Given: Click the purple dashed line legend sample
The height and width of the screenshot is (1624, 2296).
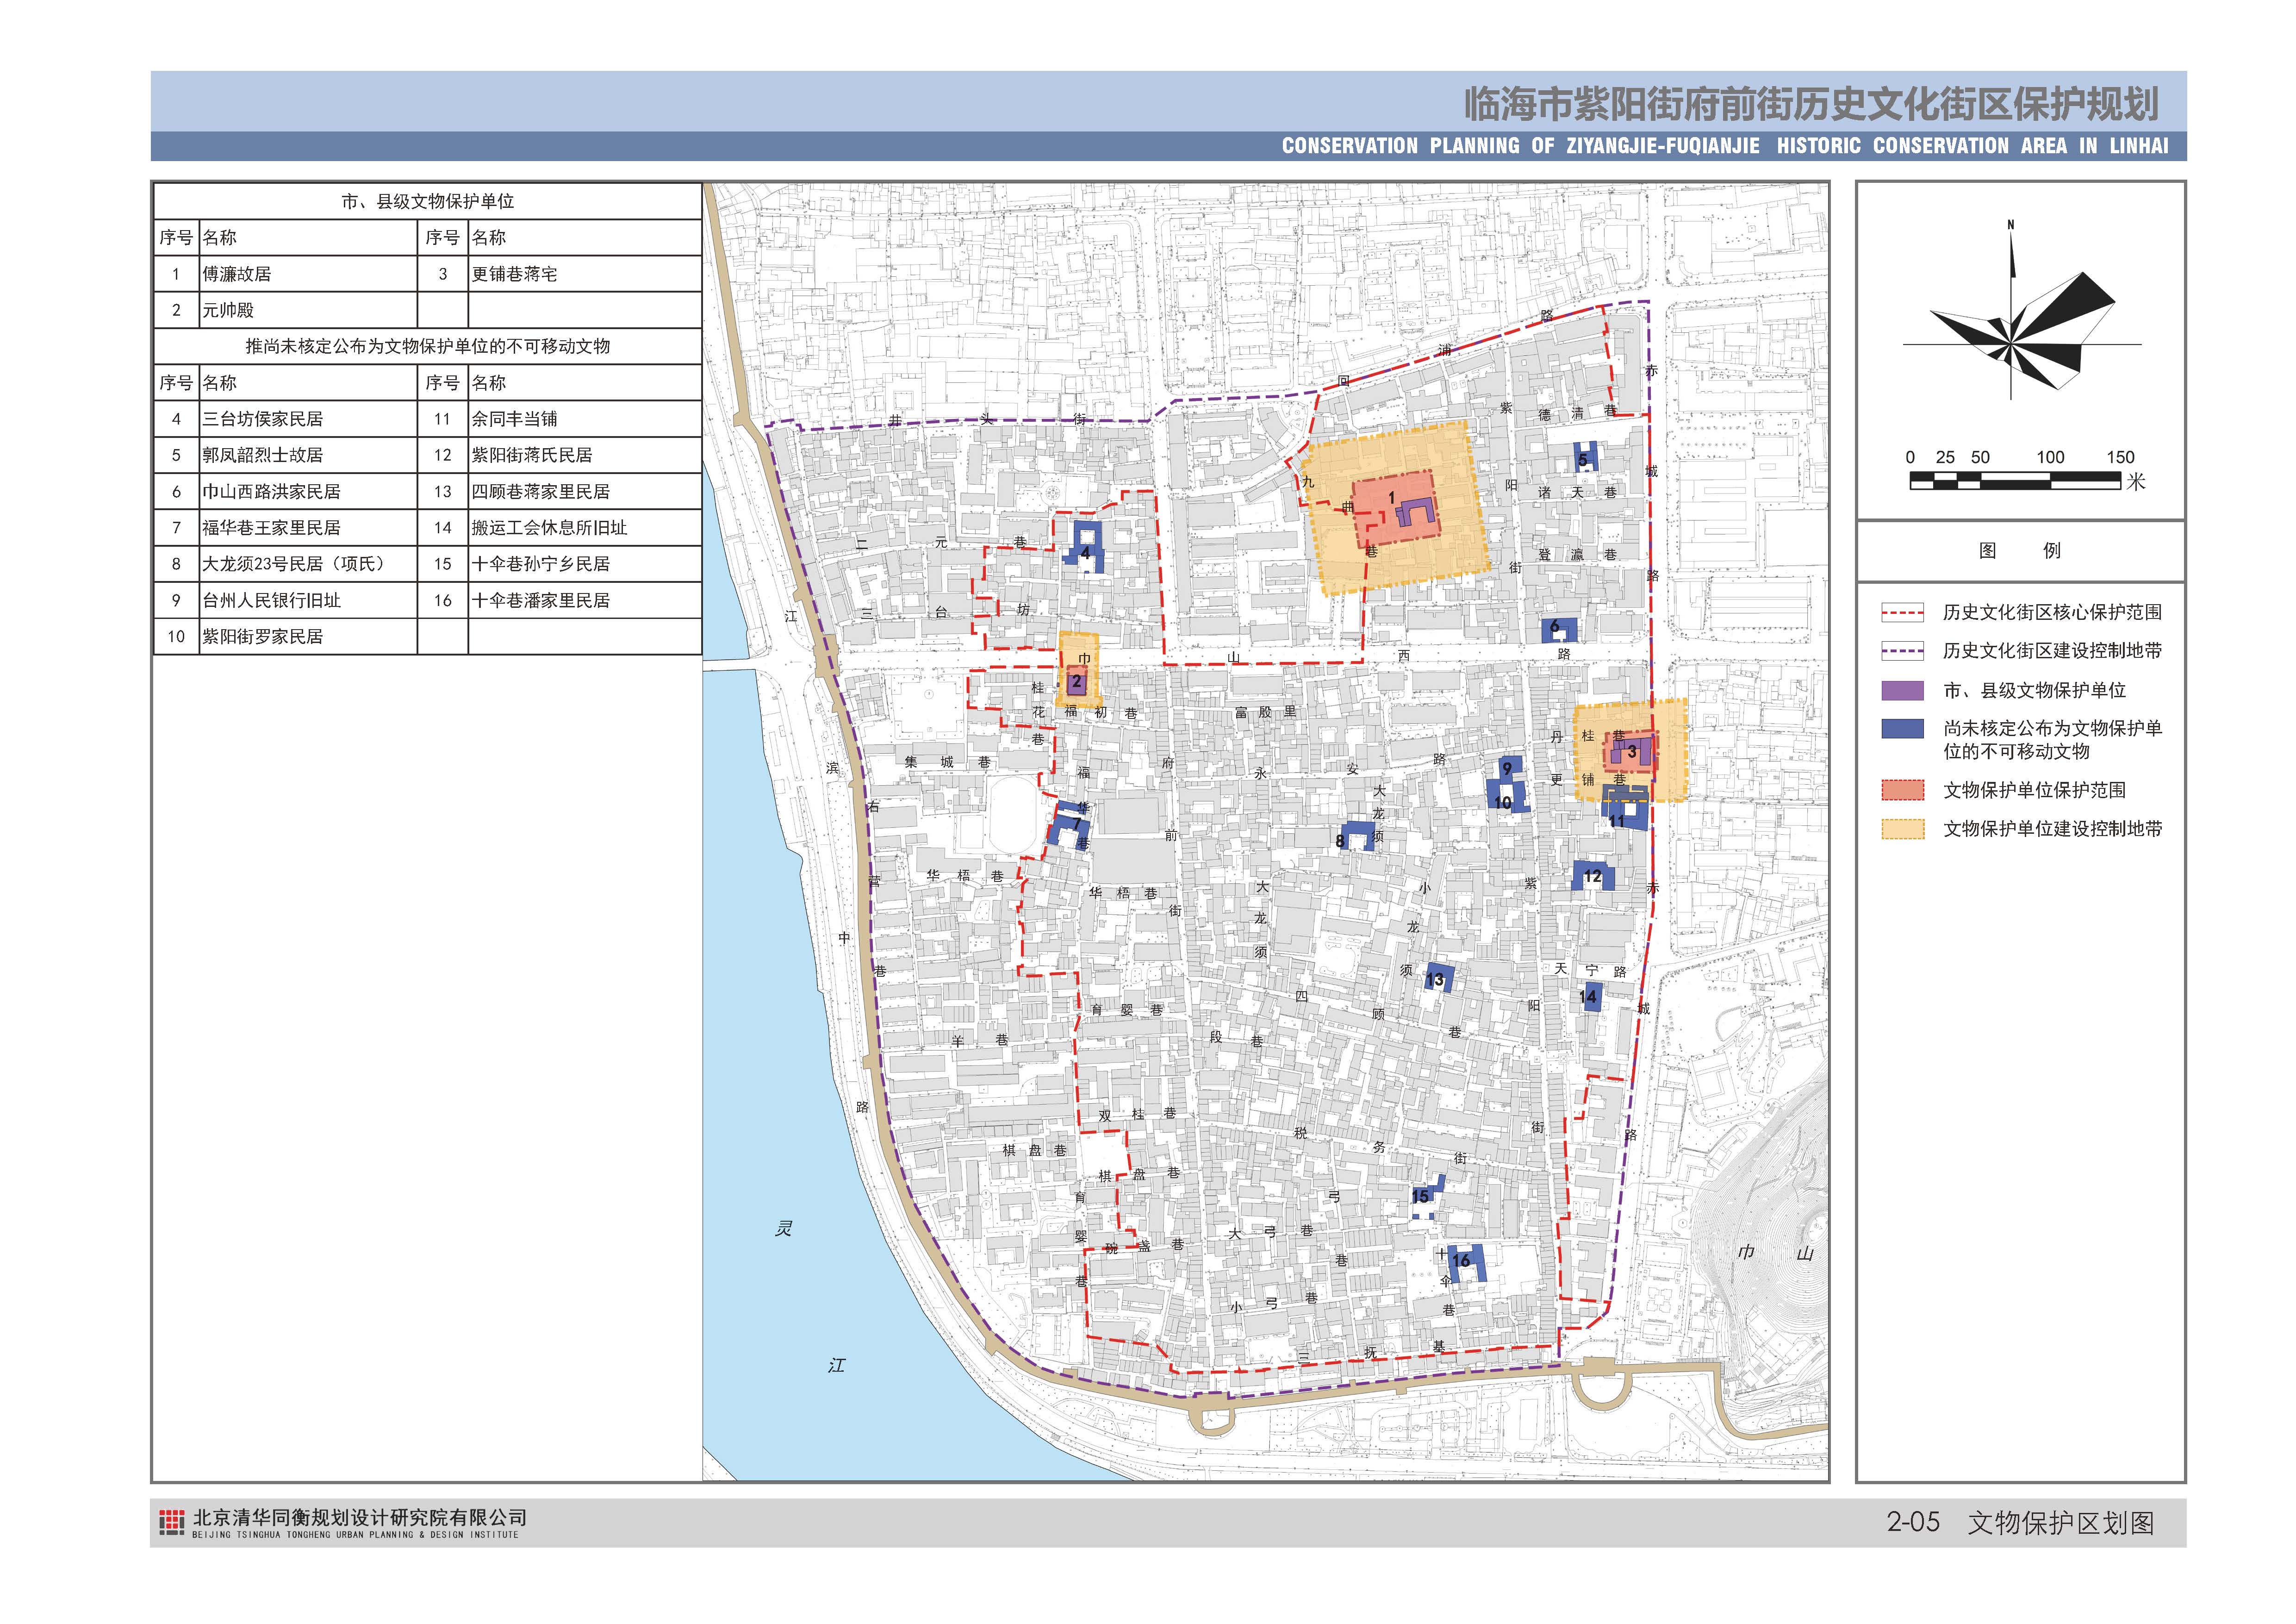Looking at the screenshot, I should 1902,651.
